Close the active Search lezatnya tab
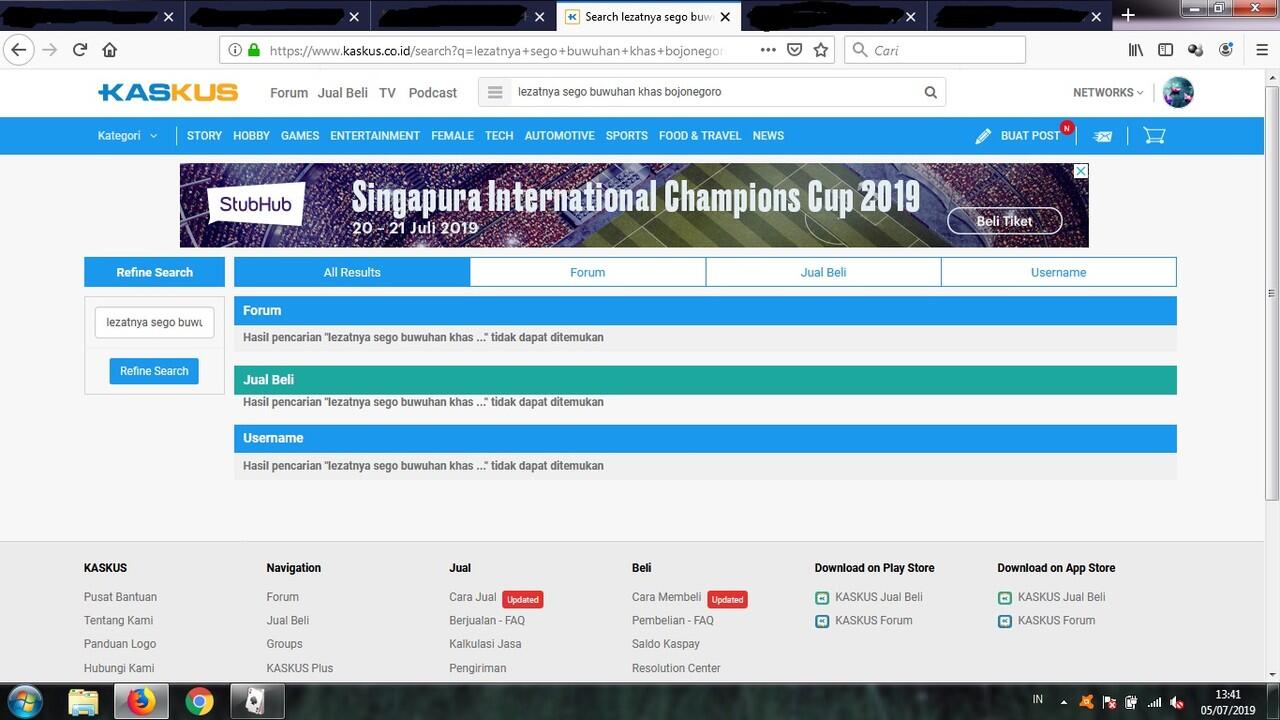 pyautogui.click(x=725, y=17)
